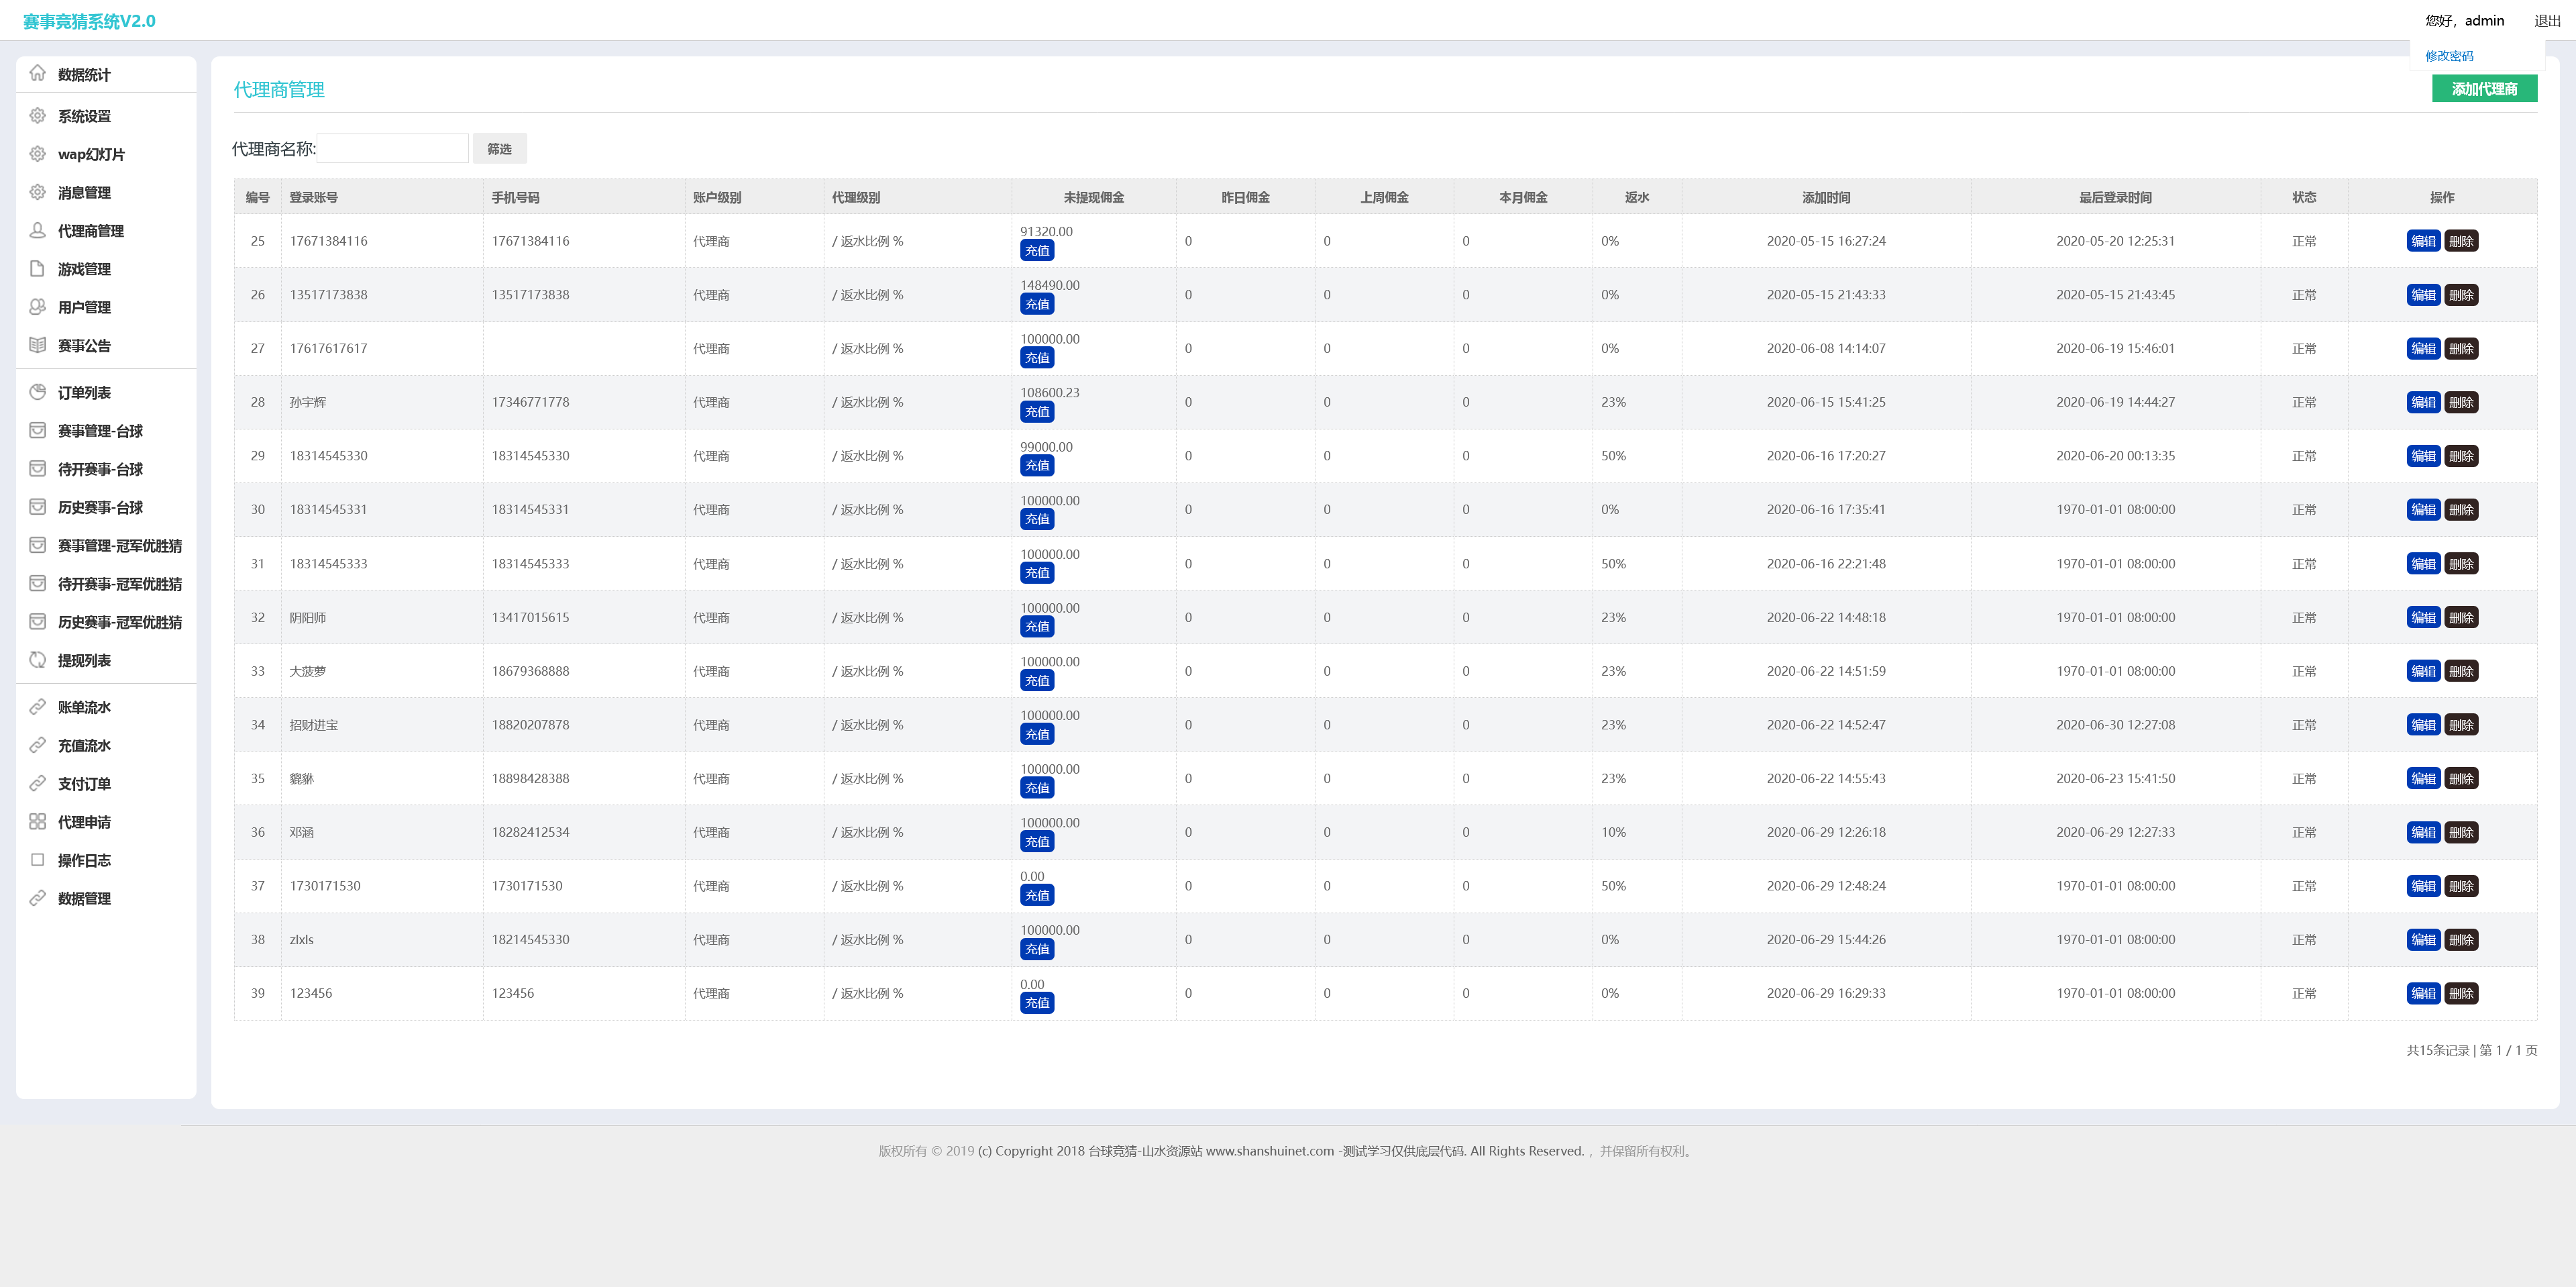Click the book icon beside 赛事公告
This screenshot has height=1287, width=2576.
[37, 345]
